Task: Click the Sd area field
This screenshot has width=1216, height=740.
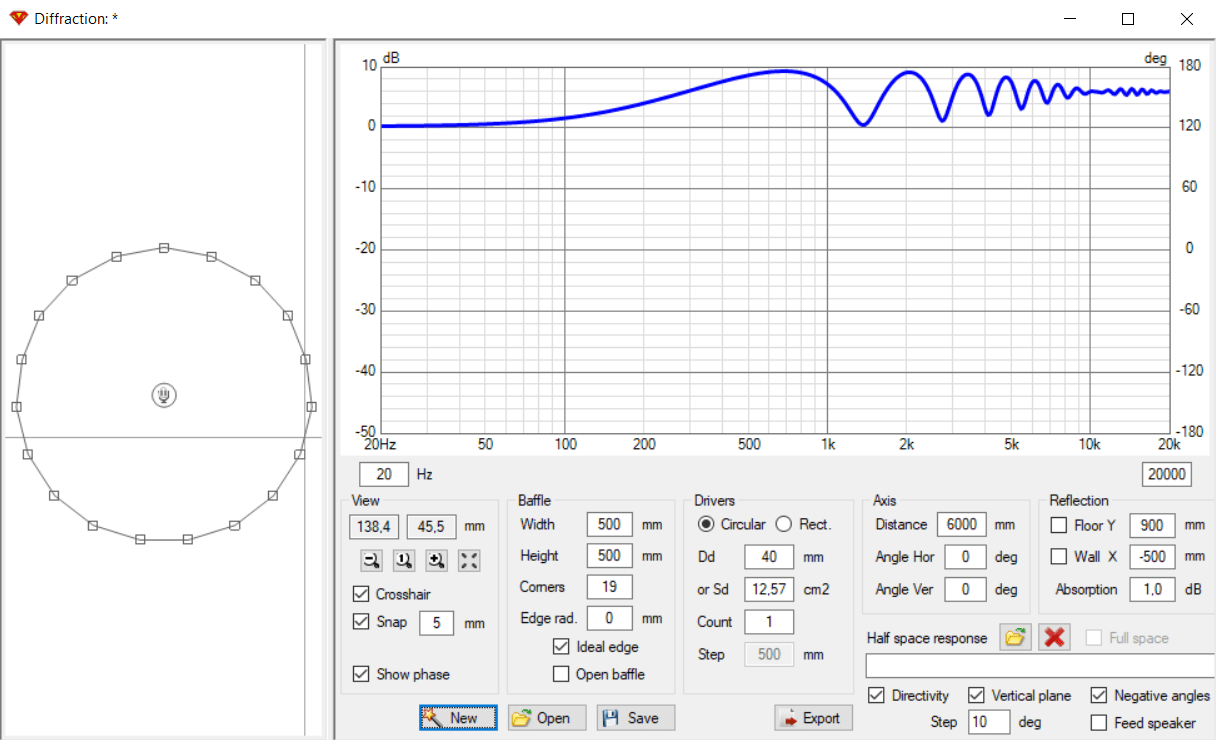Action: coord(769,589)
